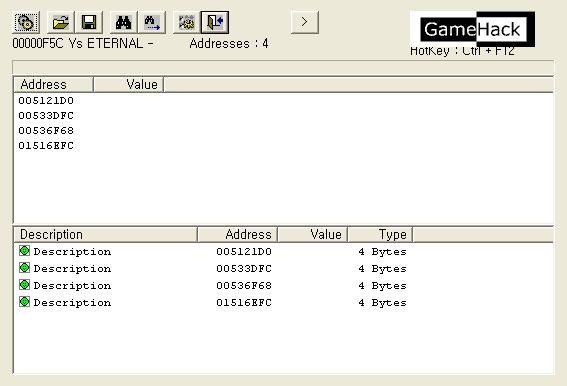Click the search next binoculars arrow icon

click(x=152, y=22)
